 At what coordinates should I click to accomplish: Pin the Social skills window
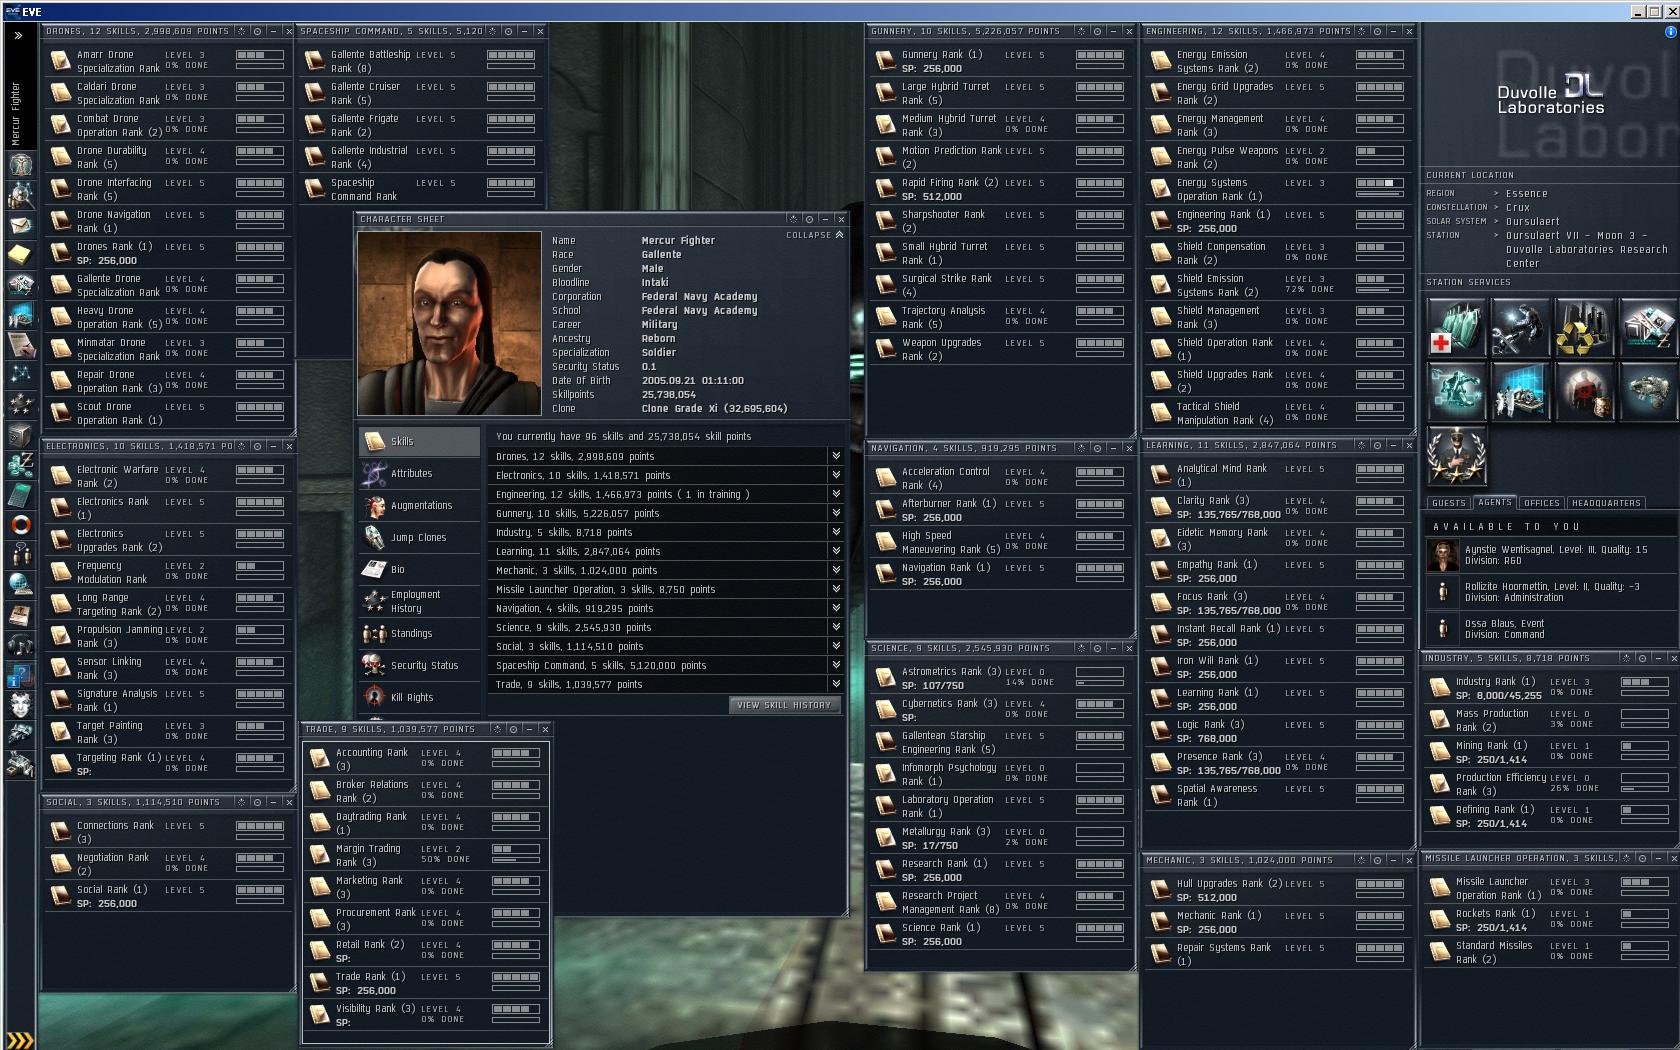(257, 802)
